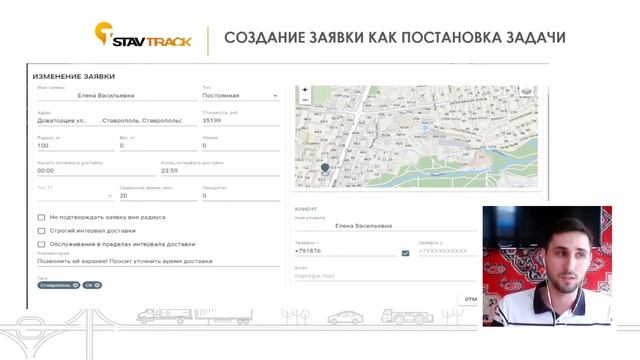
Task: Remove the СК tag chip
Action: pos(97,285)
